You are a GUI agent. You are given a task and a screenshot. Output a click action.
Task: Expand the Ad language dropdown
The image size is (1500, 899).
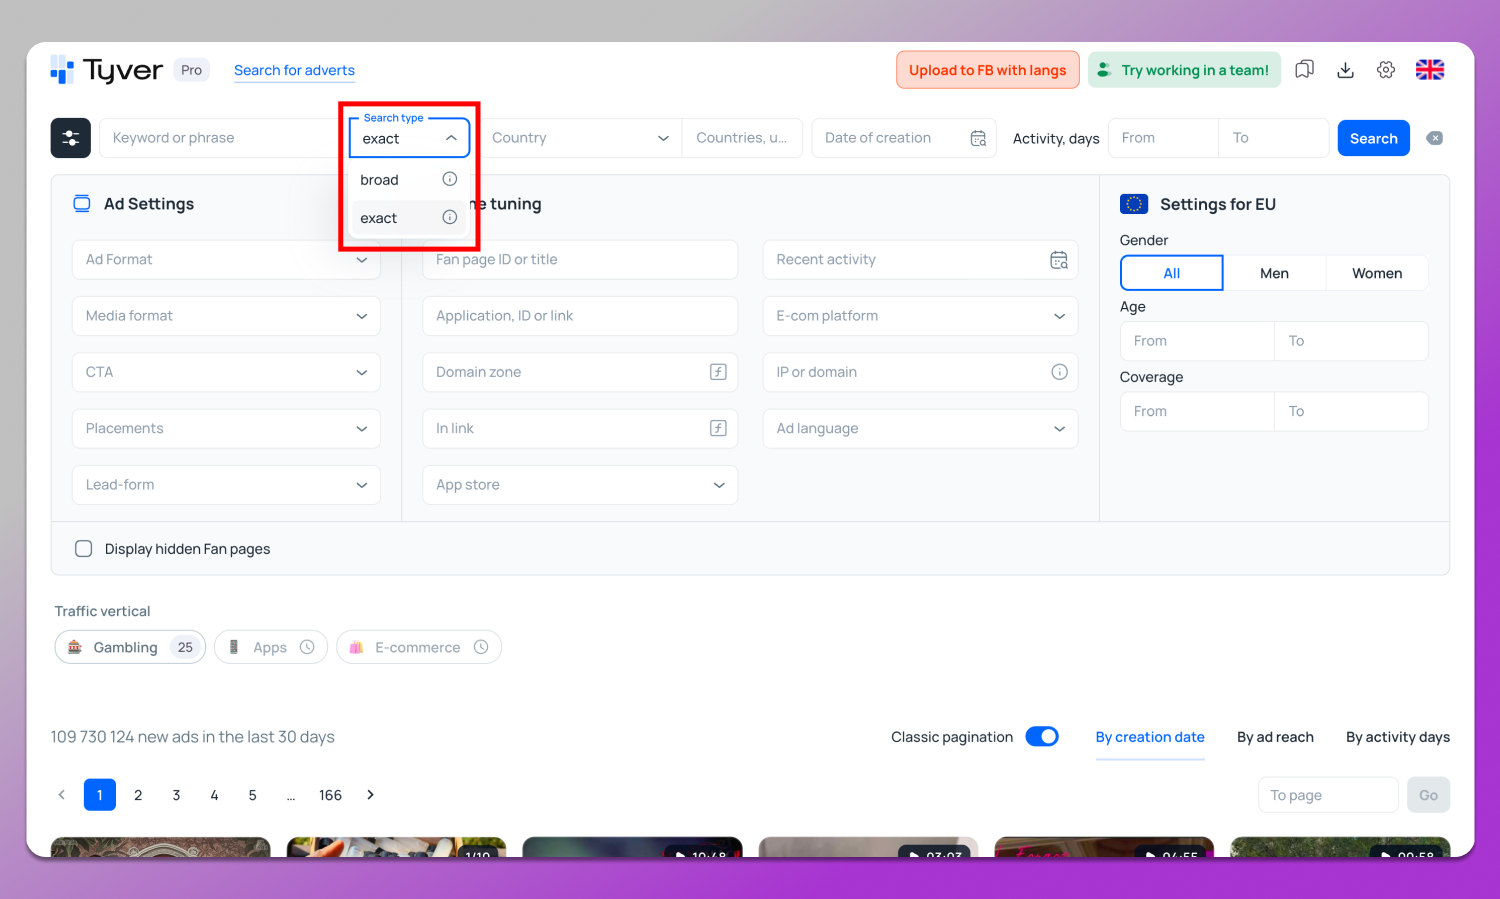919,428
